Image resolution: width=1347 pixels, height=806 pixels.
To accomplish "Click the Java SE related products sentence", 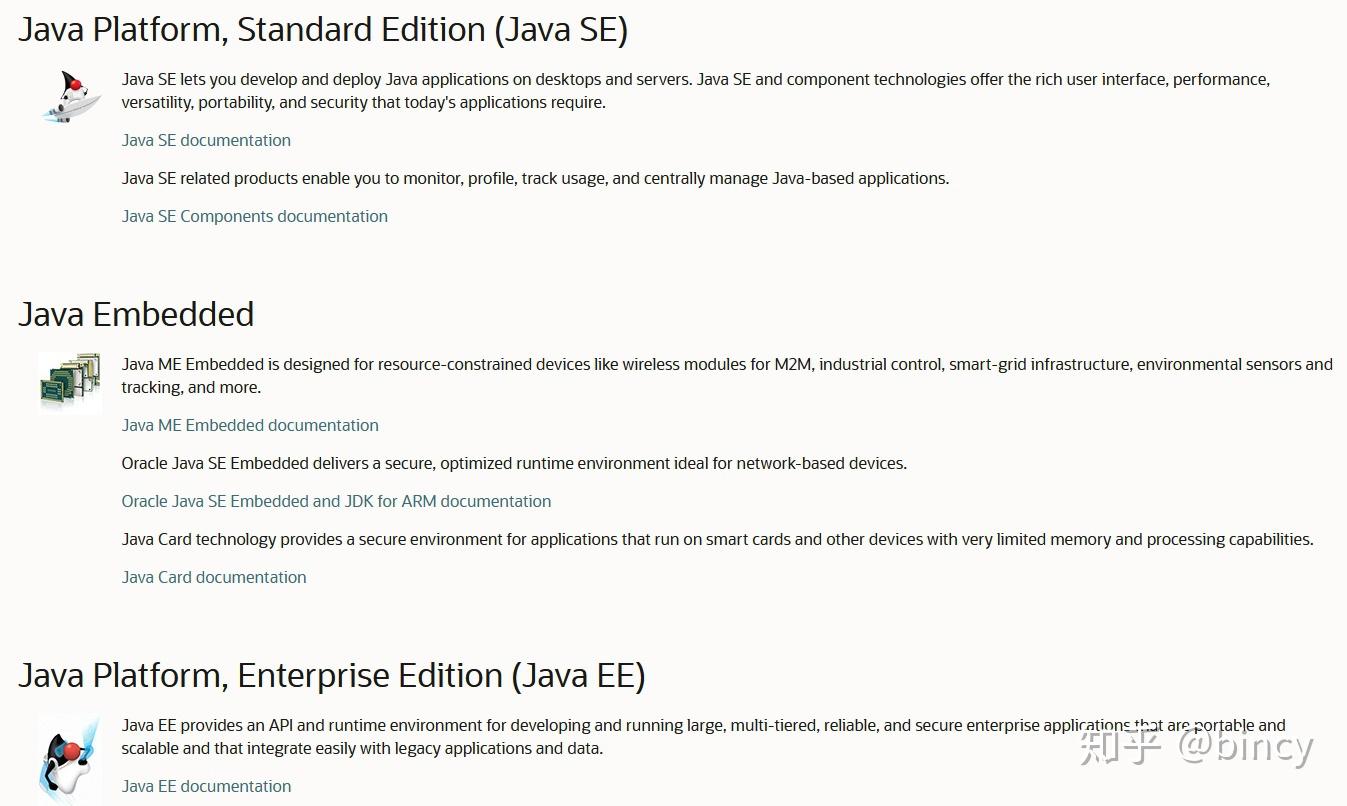I will pyautogui.click(x=535, y=178).
